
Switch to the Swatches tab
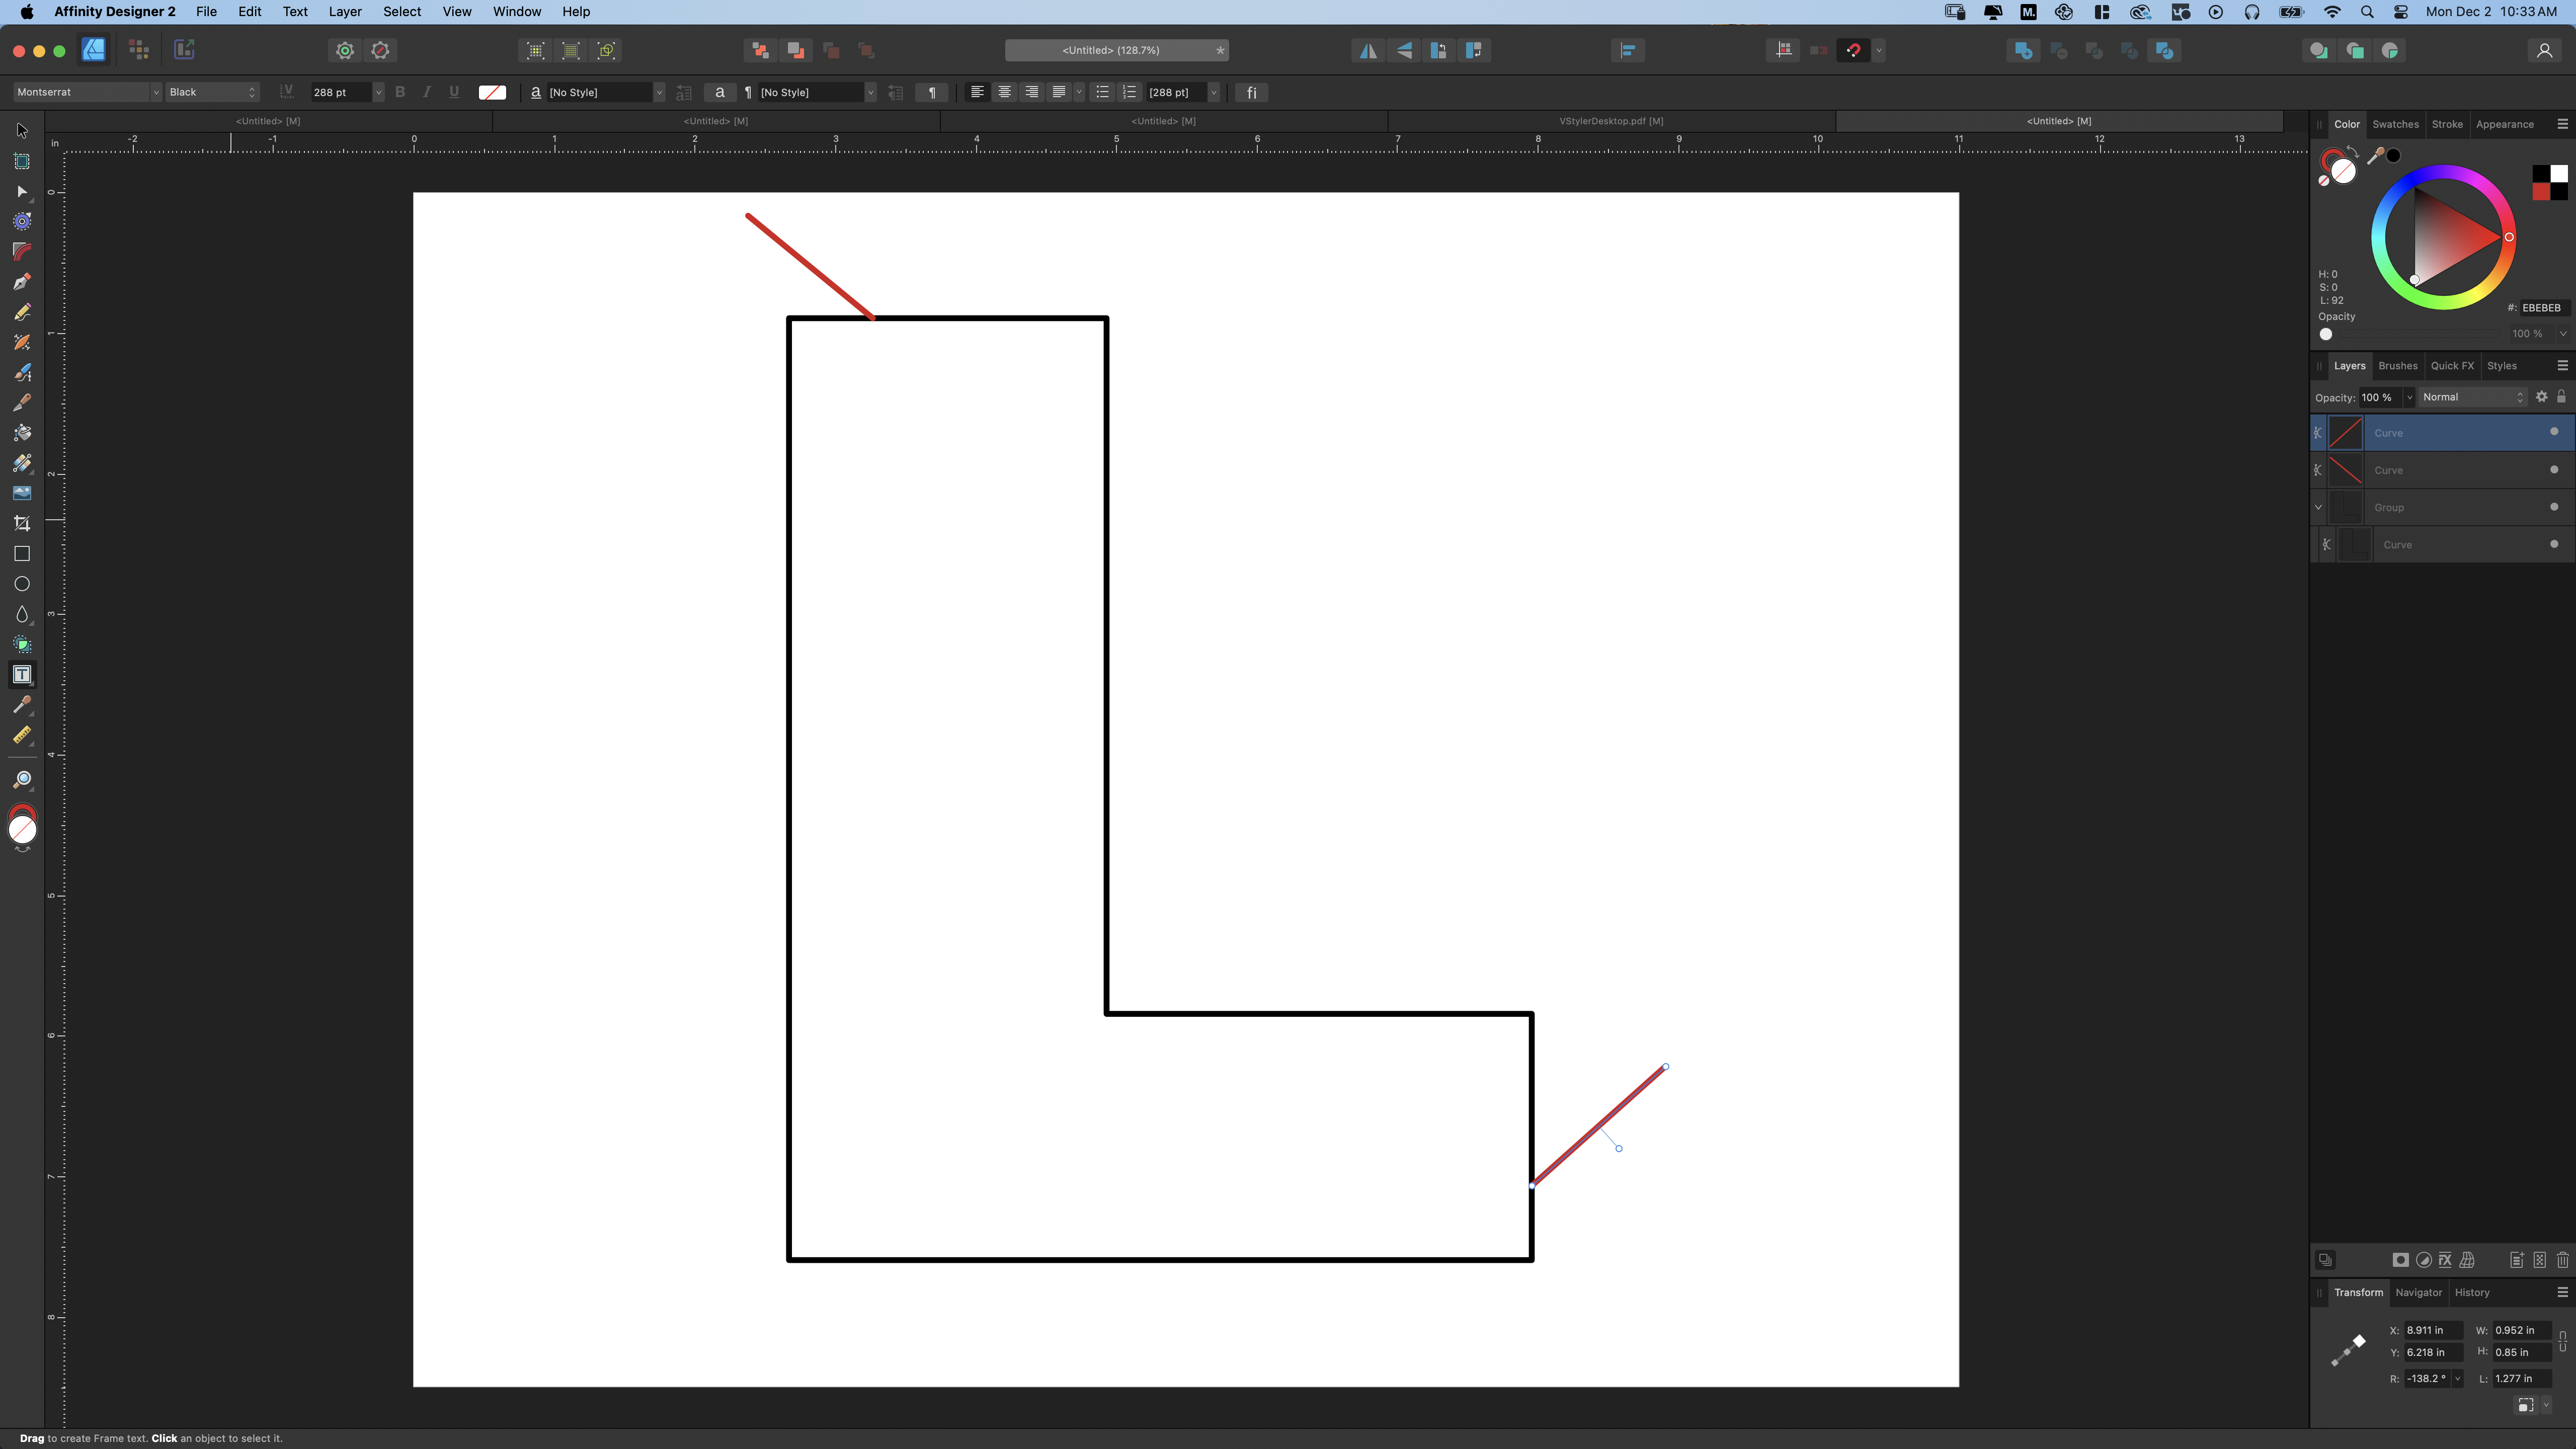coord(2395,124)
